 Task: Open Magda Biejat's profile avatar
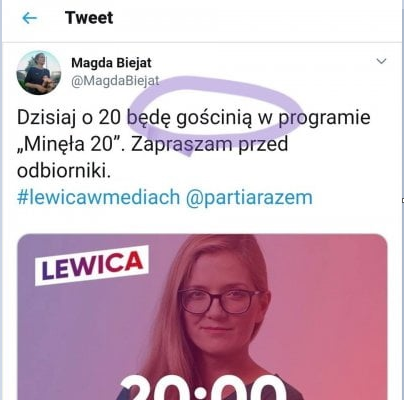(x=39, y=72)
